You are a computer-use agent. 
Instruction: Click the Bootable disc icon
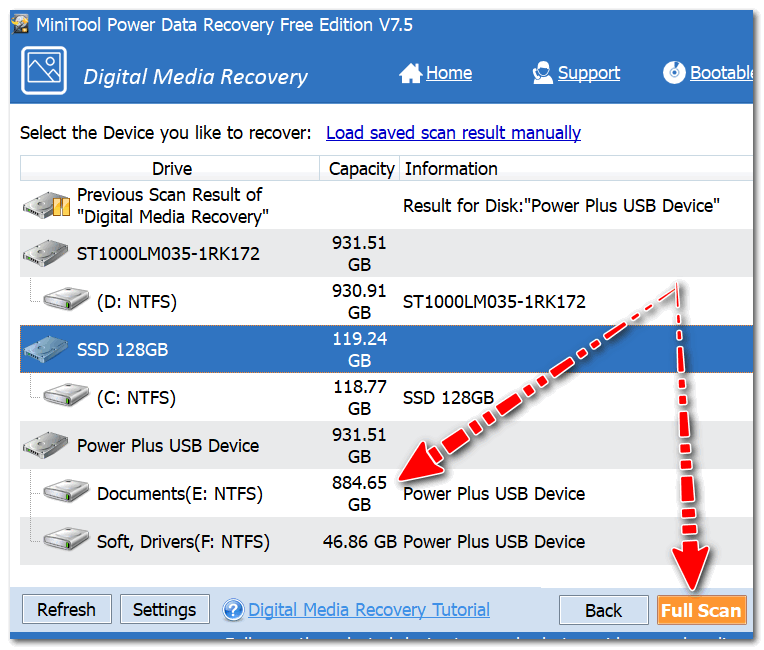pyautogui.click(x=674, y=73)
